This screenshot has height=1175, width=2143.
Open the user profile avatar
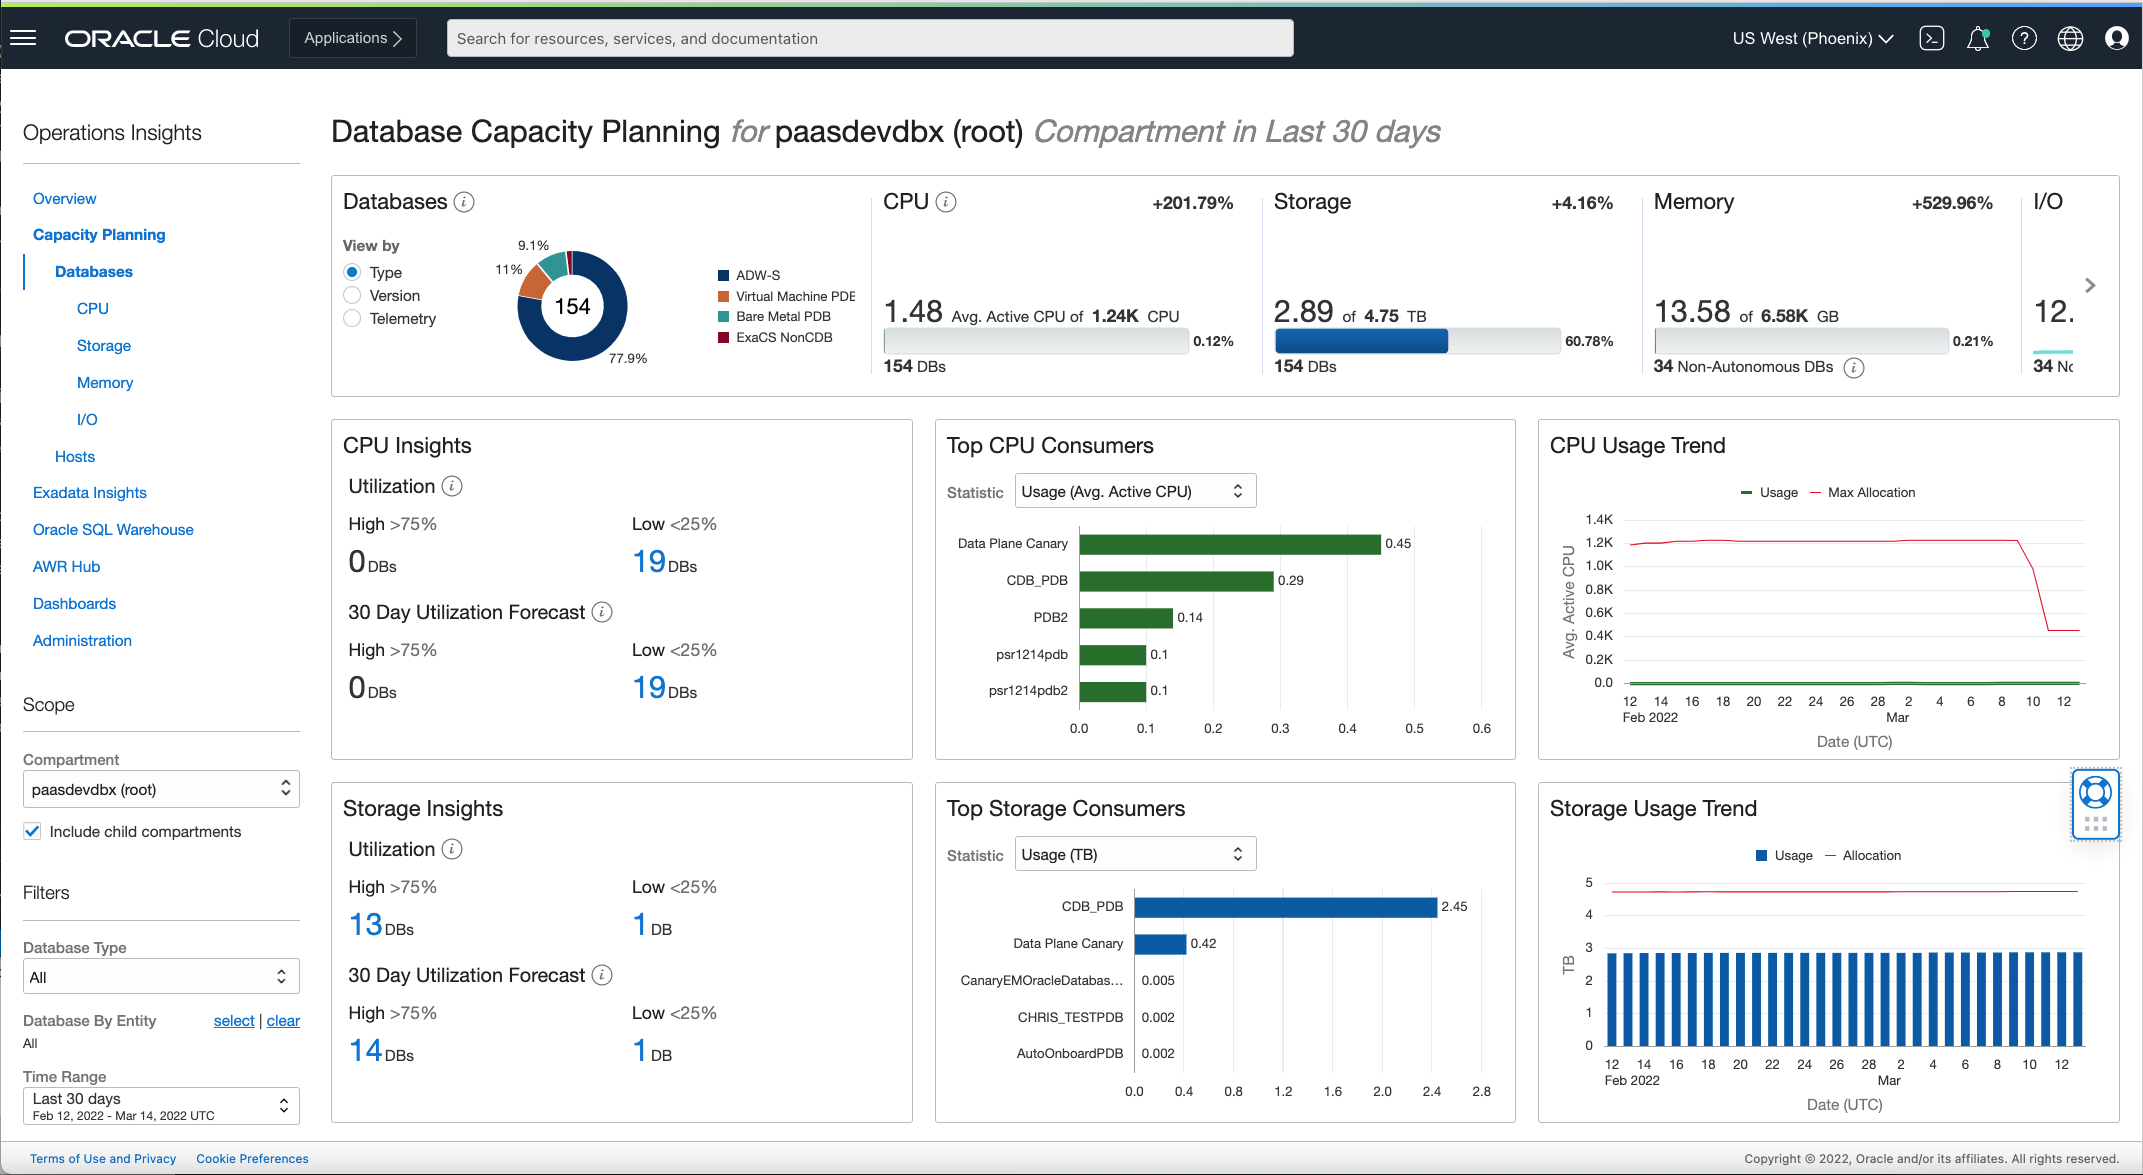click(2116, 38)
